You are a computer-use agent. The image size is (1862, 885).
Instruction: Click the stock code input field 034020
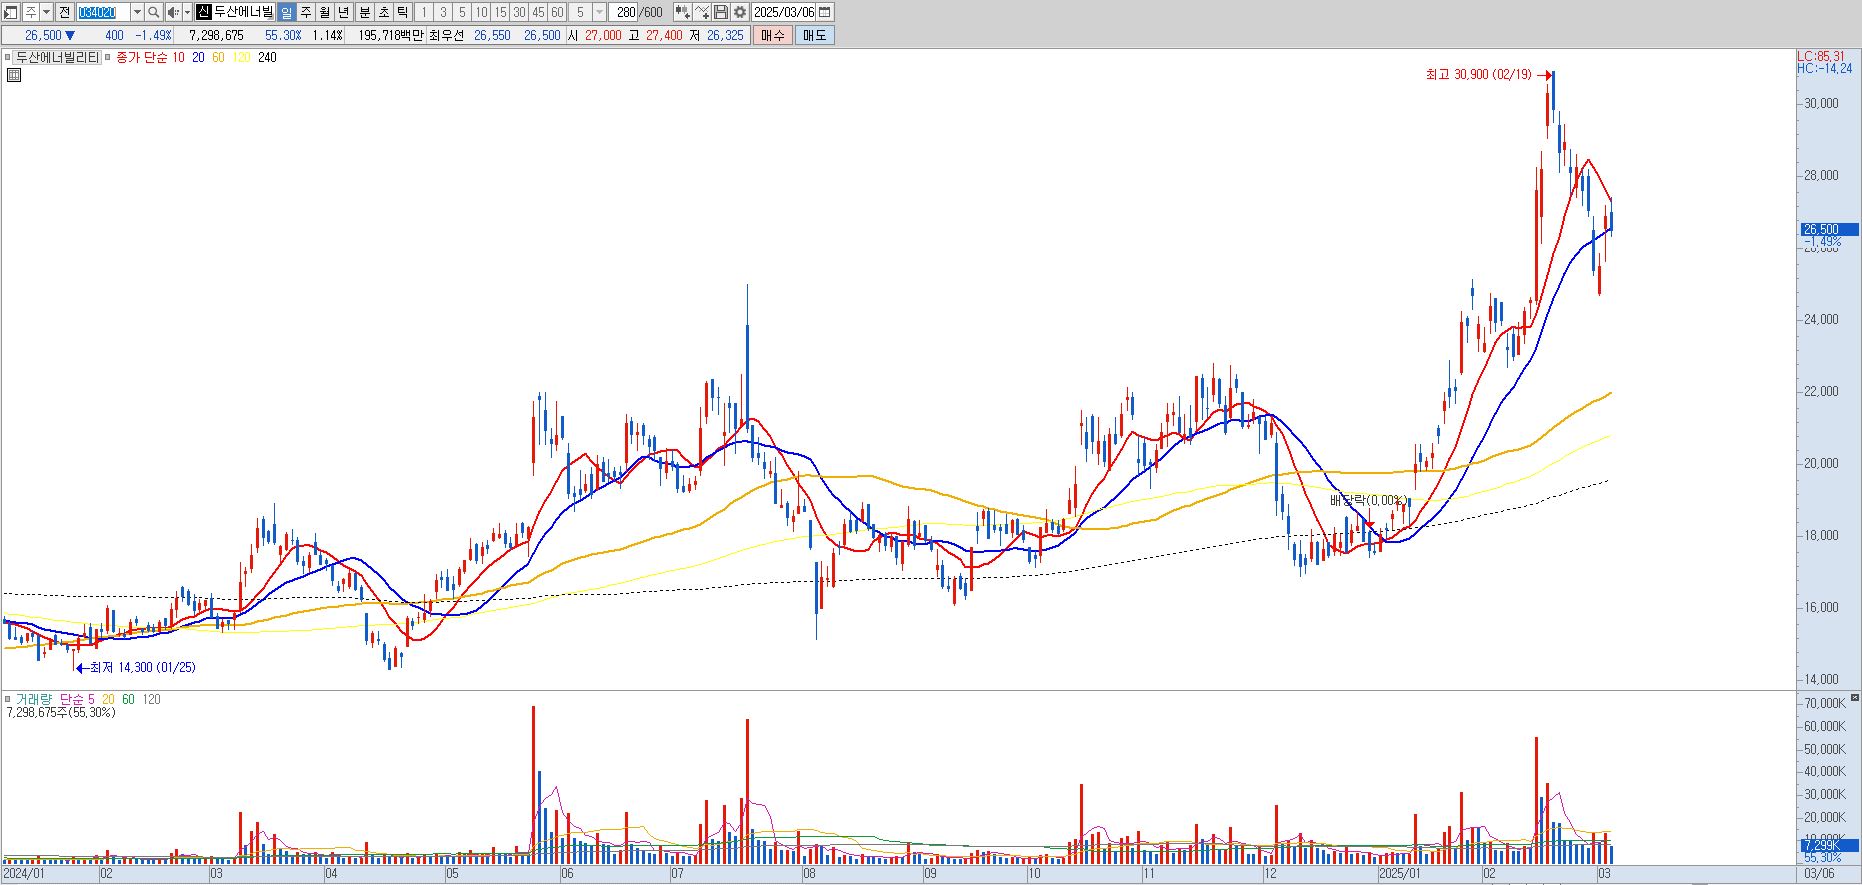pos(103,12)
